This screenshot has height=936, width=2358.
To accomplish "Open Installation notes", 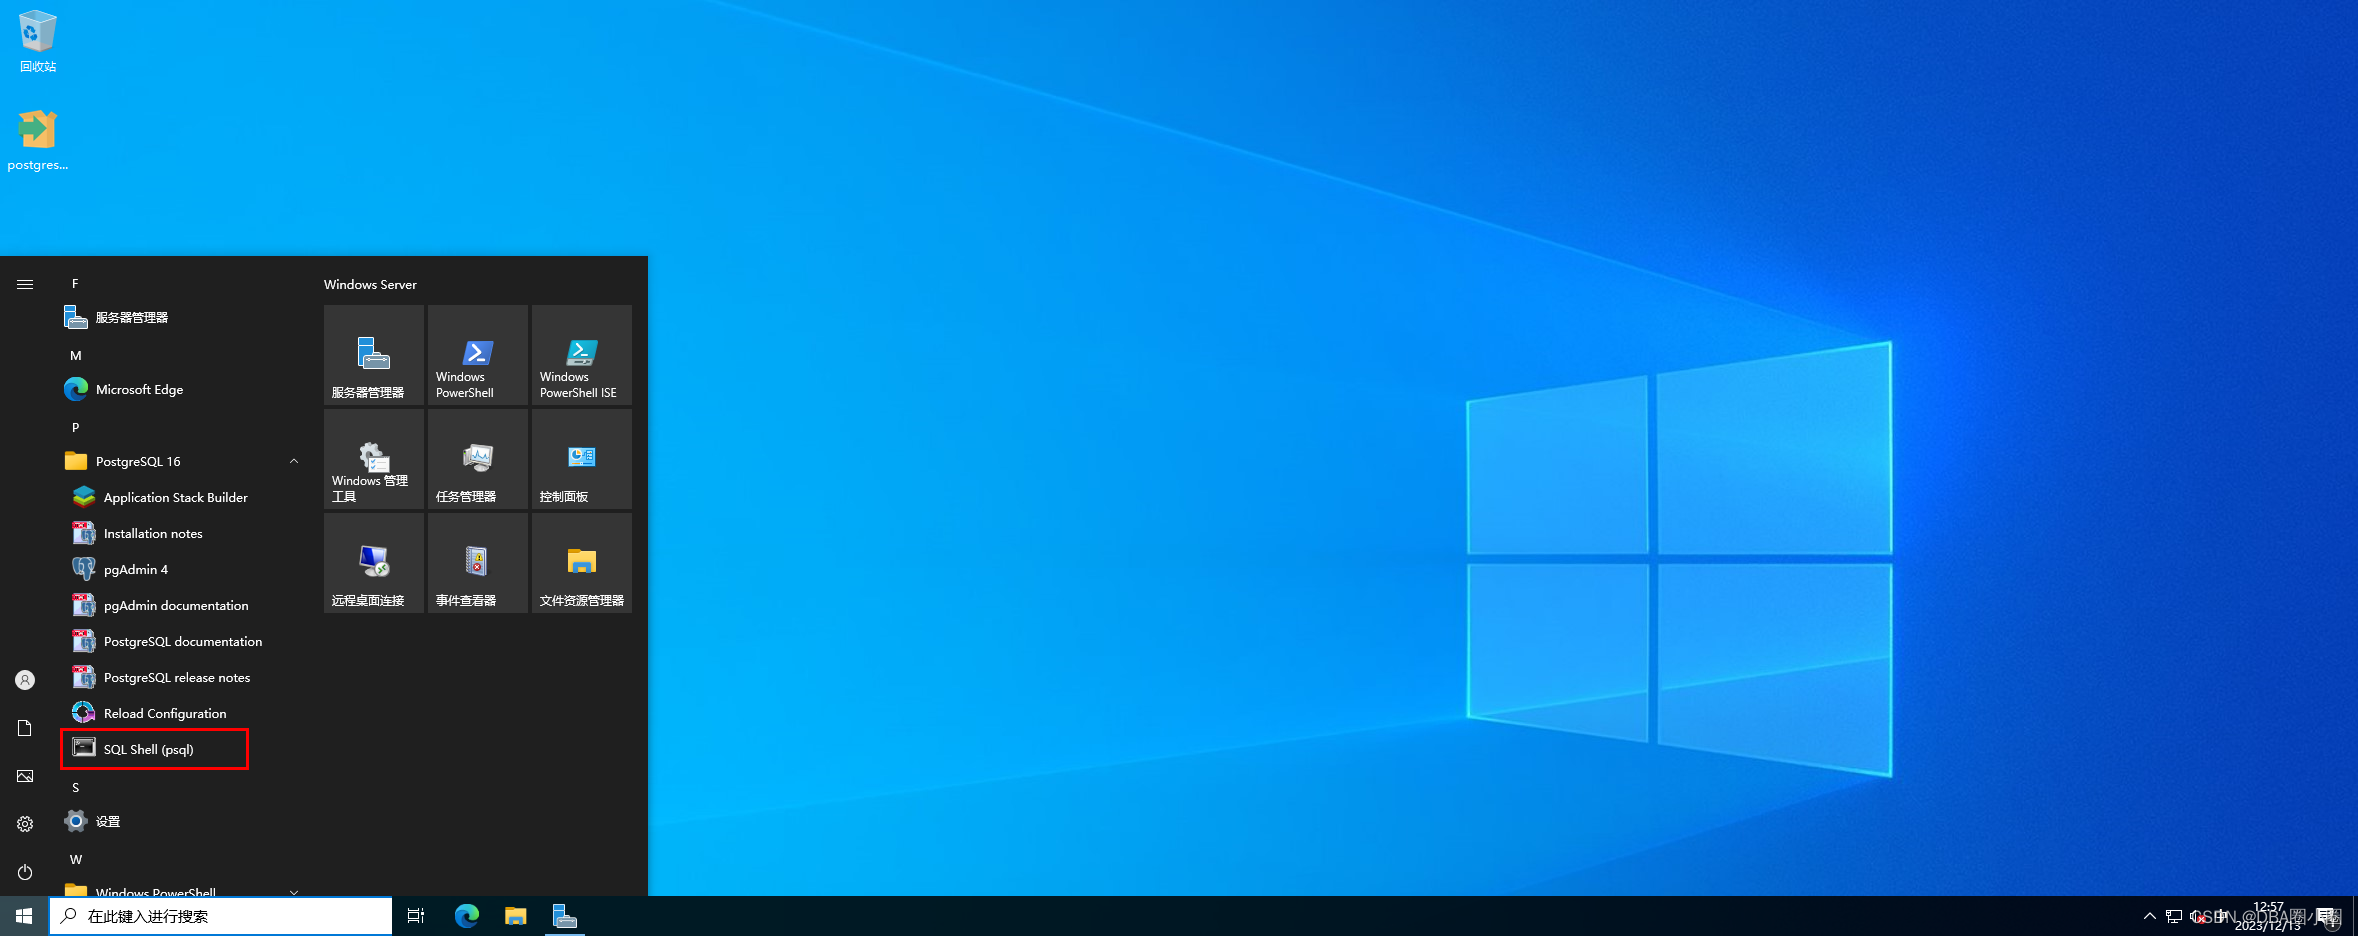I will [181, 534].
